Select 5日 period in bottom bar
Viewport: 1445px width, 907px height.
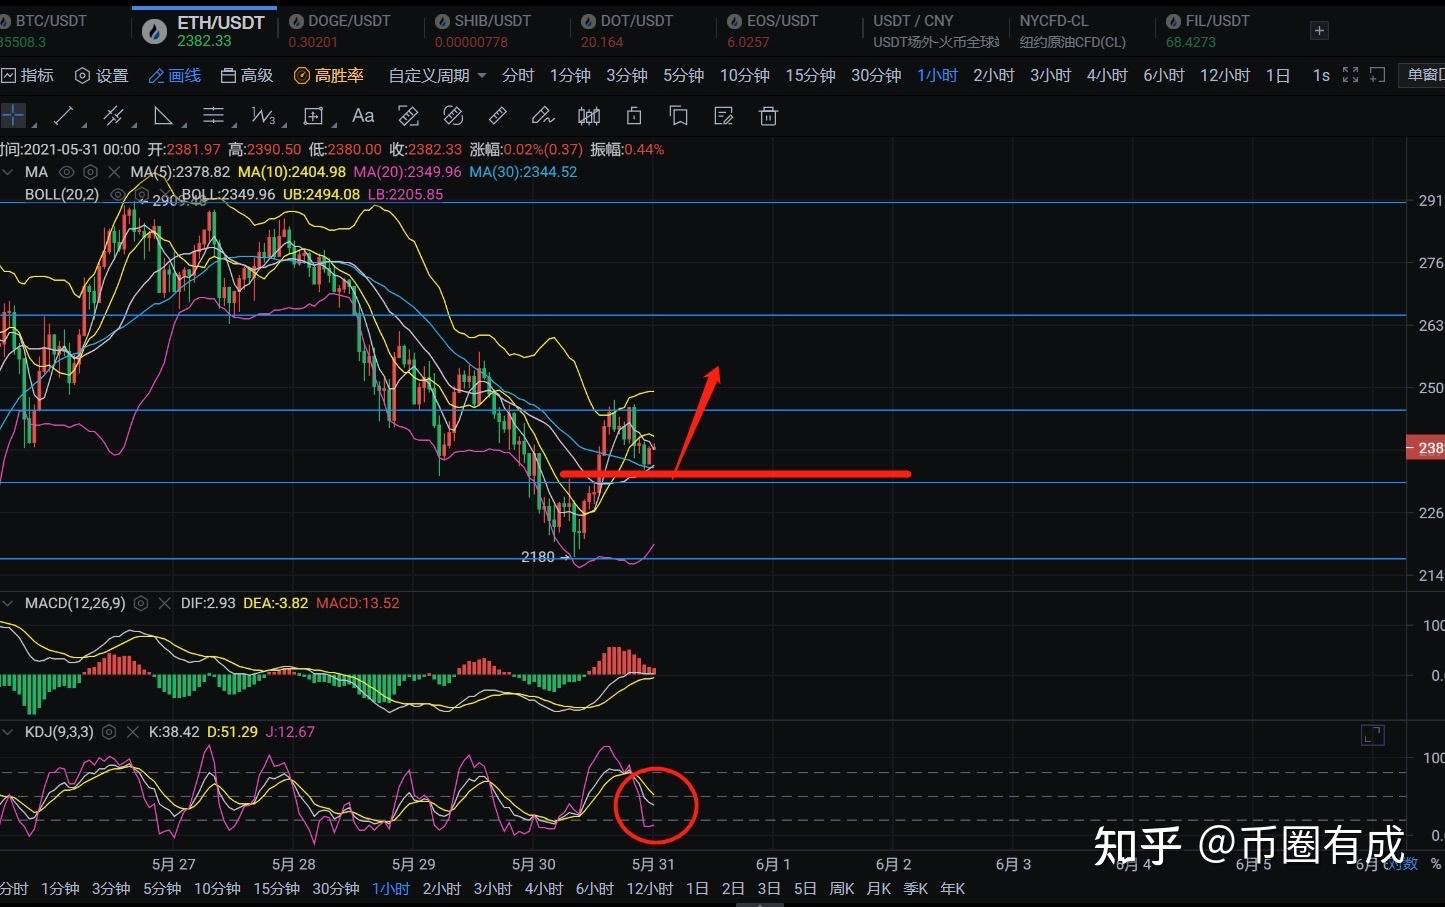pos(805,888)
